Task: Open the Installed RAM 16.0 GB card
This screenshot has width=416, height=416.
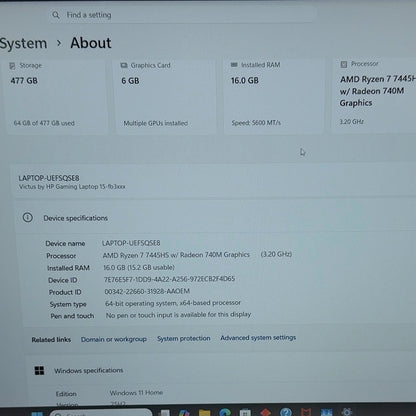Action: 274,95
